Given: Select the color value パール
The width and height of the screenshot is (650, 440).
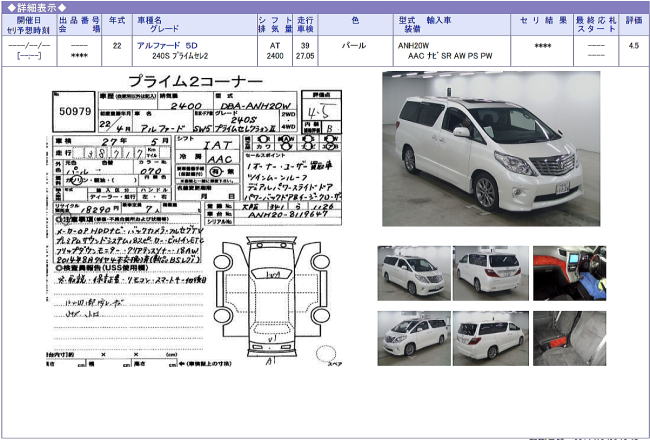Looking at the screenshot, I should [354, 46].
